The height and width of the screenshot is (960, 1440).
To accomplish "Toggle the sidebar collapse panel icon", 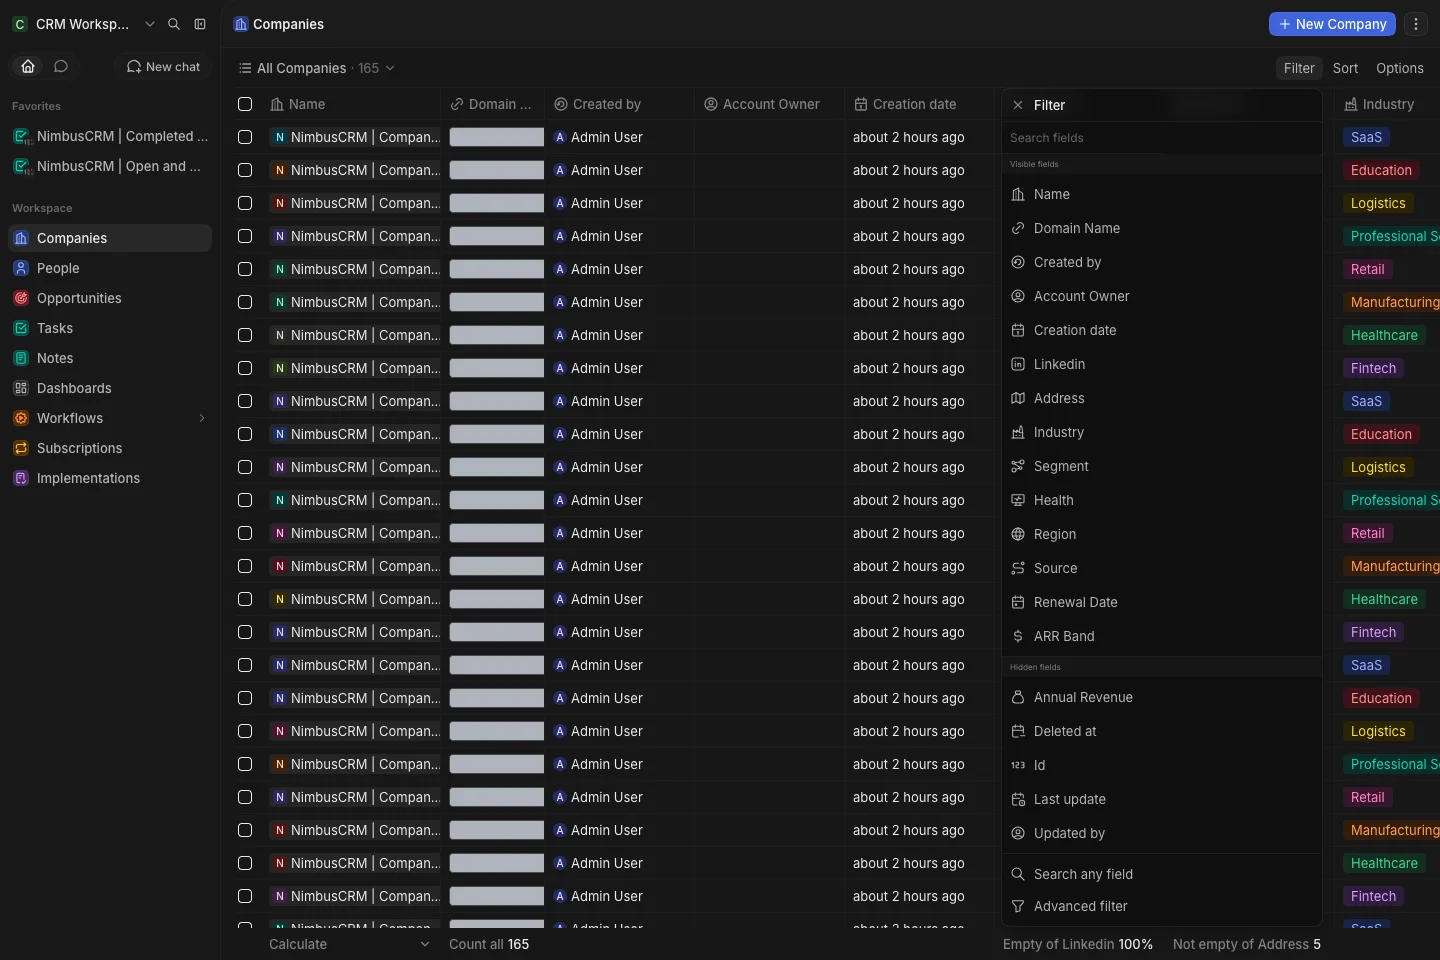I will (200, 24).
